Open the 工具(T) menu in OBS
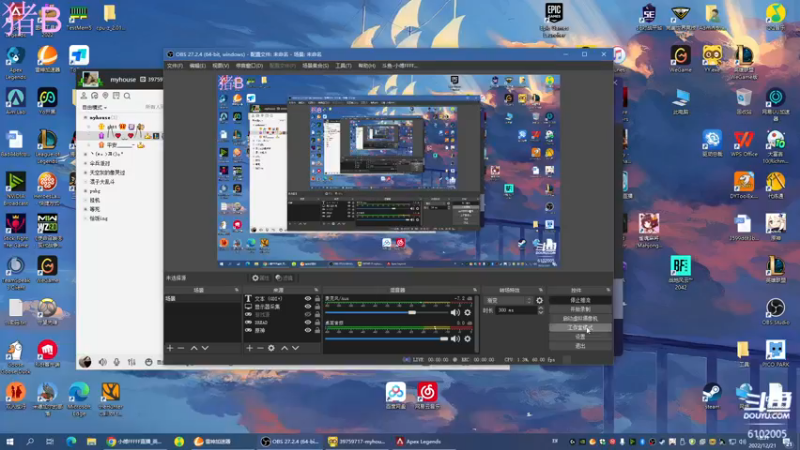The width and height of the screenshot is (800, 450). tap(343, 66)
